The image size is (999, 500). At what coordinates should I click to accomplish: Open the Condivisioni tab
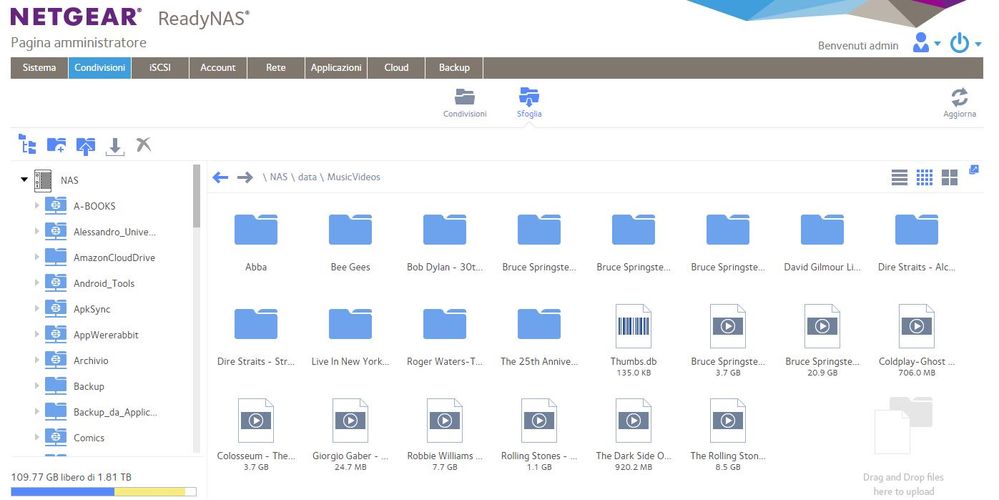(x=99, y=68)
